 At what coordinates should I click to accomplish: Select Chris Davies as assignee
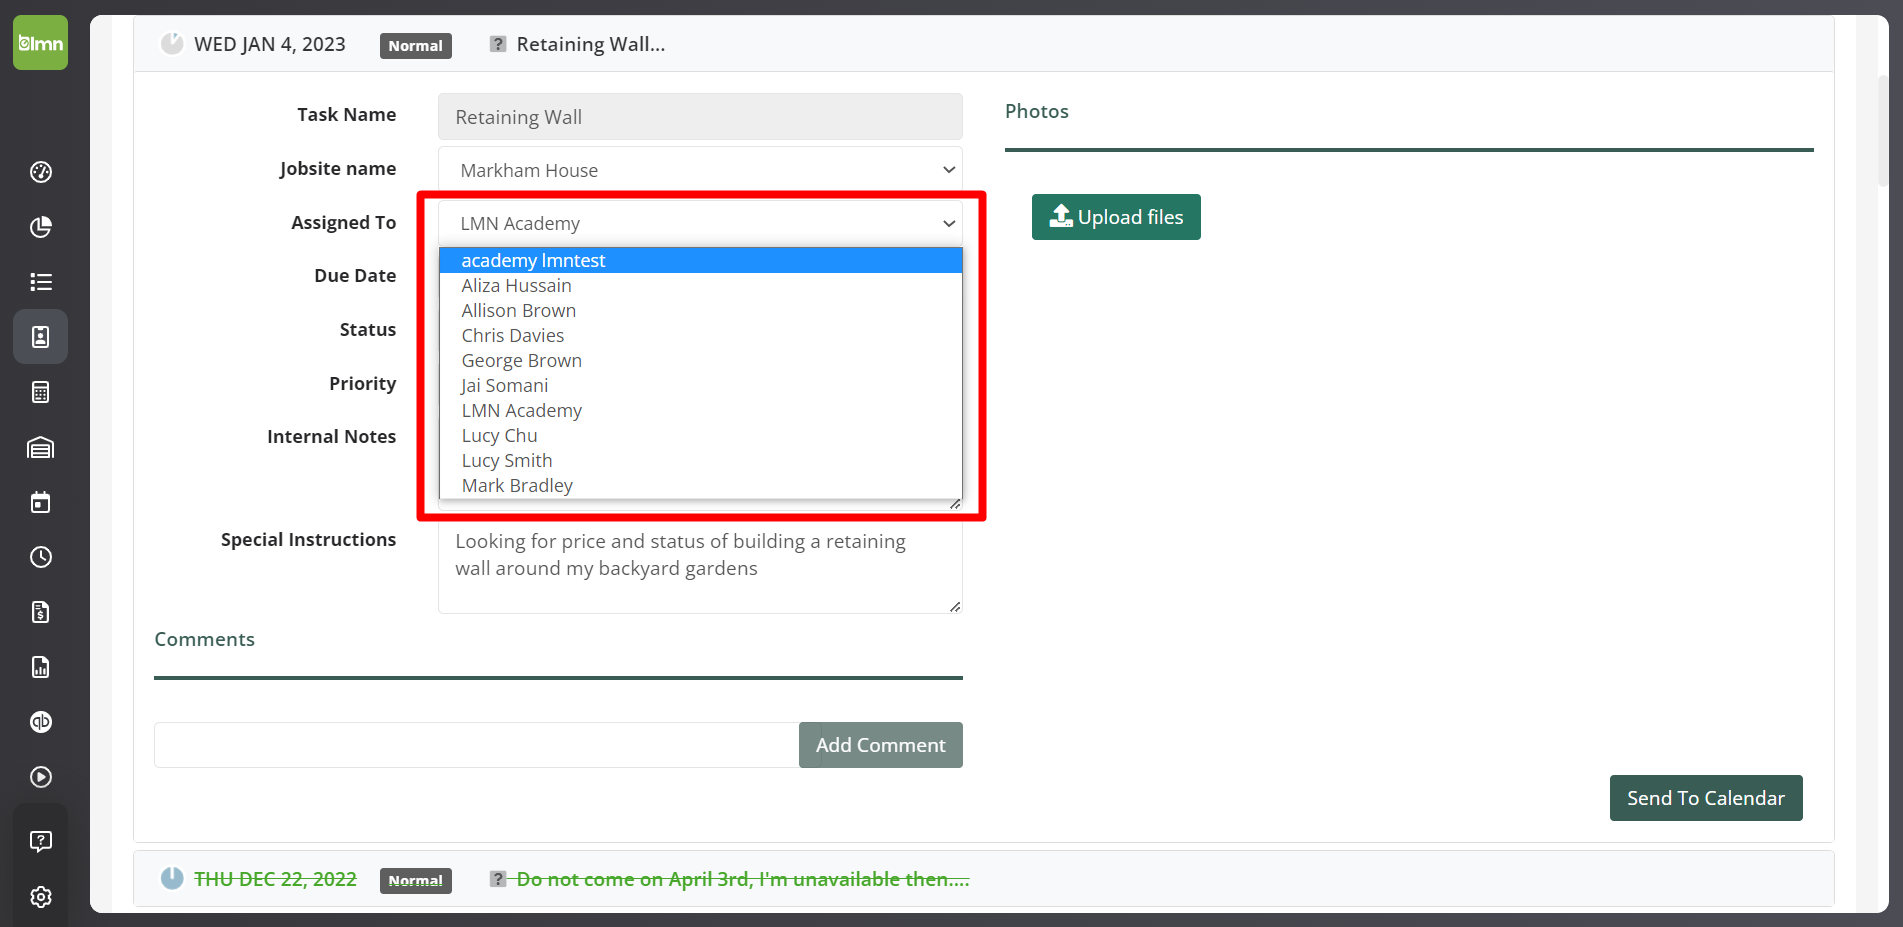point(700,335)
